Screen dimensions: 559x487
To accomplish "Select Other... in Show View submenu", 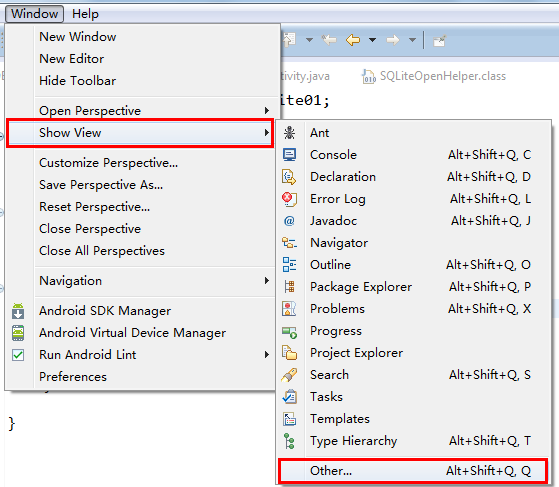I will pos(413,471).
